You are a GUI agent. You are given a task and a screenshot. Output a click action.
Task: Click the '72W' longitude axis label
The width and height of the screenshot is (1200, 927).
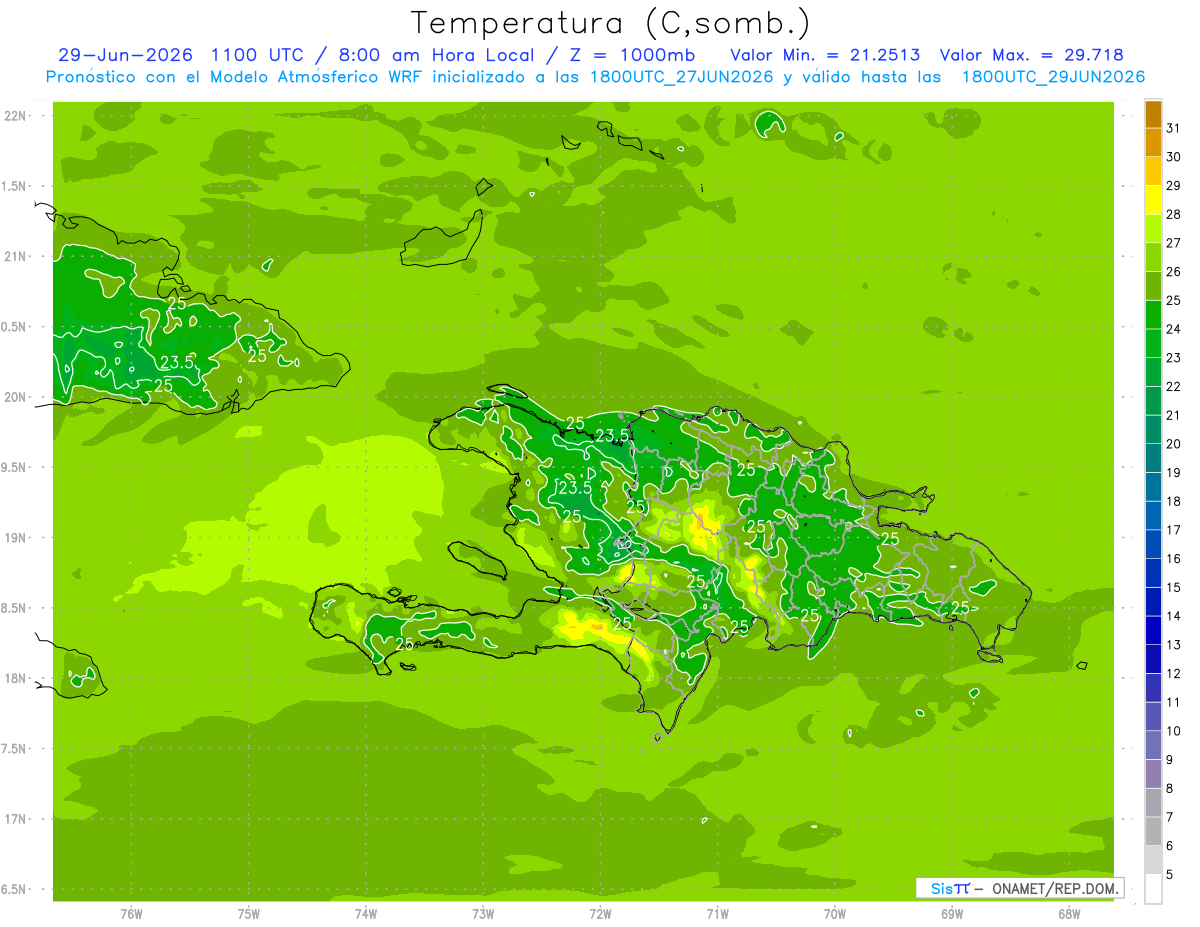click(600, 913)
